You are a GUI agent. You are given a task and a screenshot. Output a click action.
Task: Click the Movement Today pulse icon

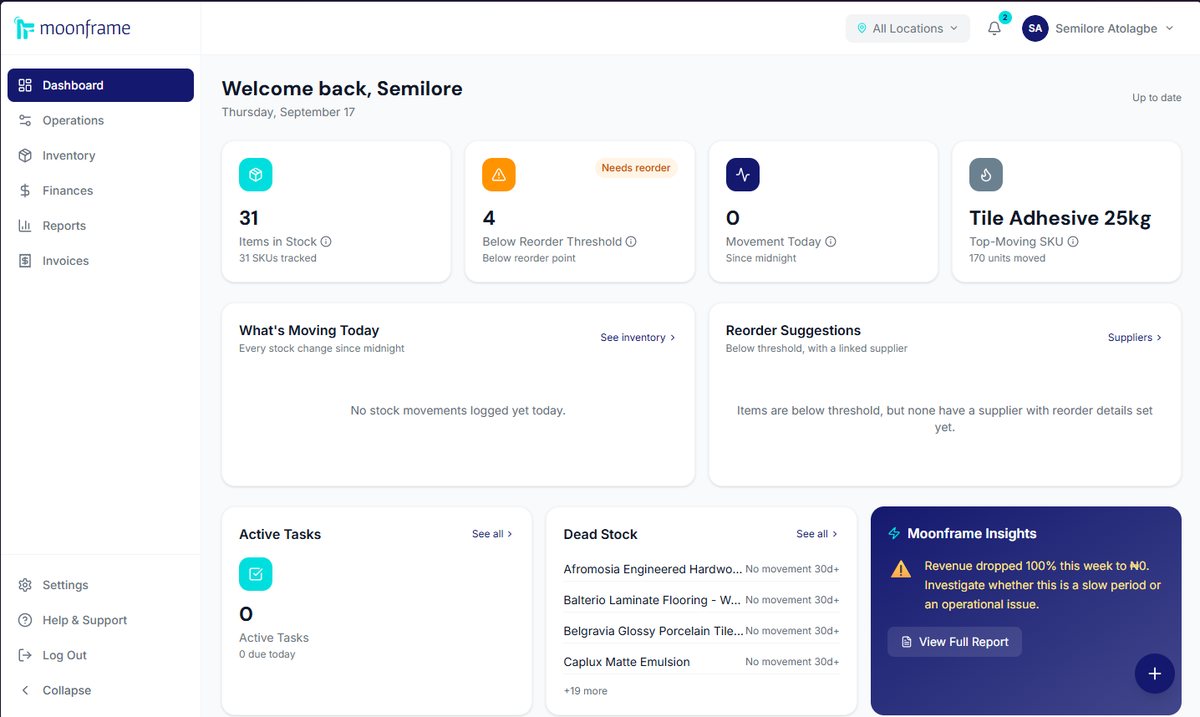[x=742, y=174]
